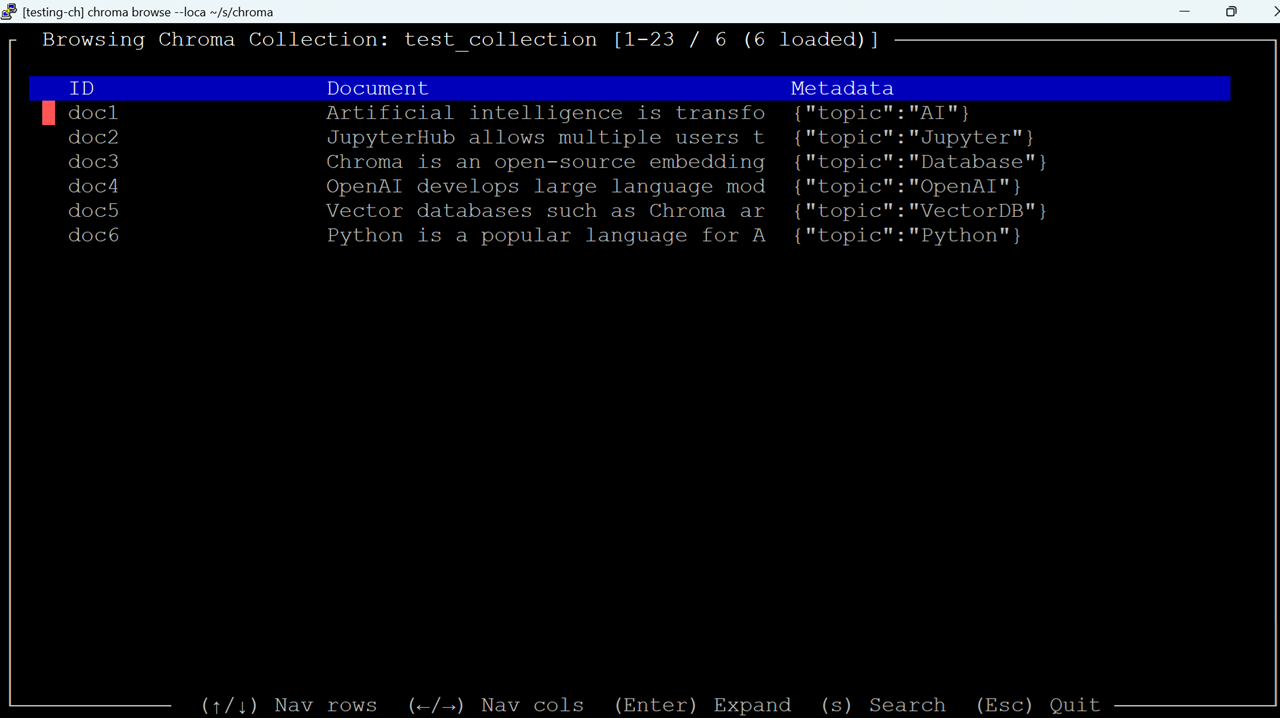Click the Nav rows arrow hint
This screenshot has width=1280, height=720.
289,705
